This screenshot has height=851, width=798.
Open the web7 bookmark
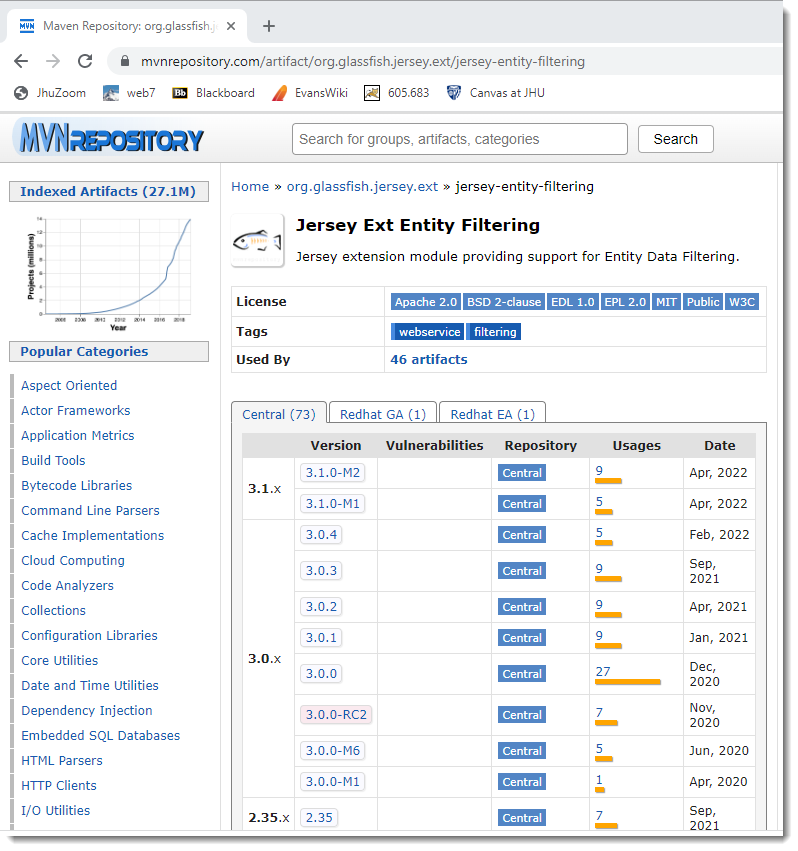pyautogui.click(x=129, y=93)
